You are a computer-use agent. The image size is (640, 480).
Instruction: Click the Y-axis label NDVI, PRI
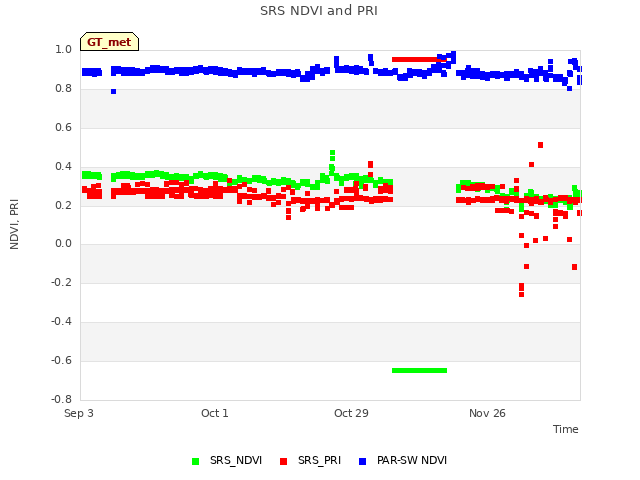[x=14, y=224]
